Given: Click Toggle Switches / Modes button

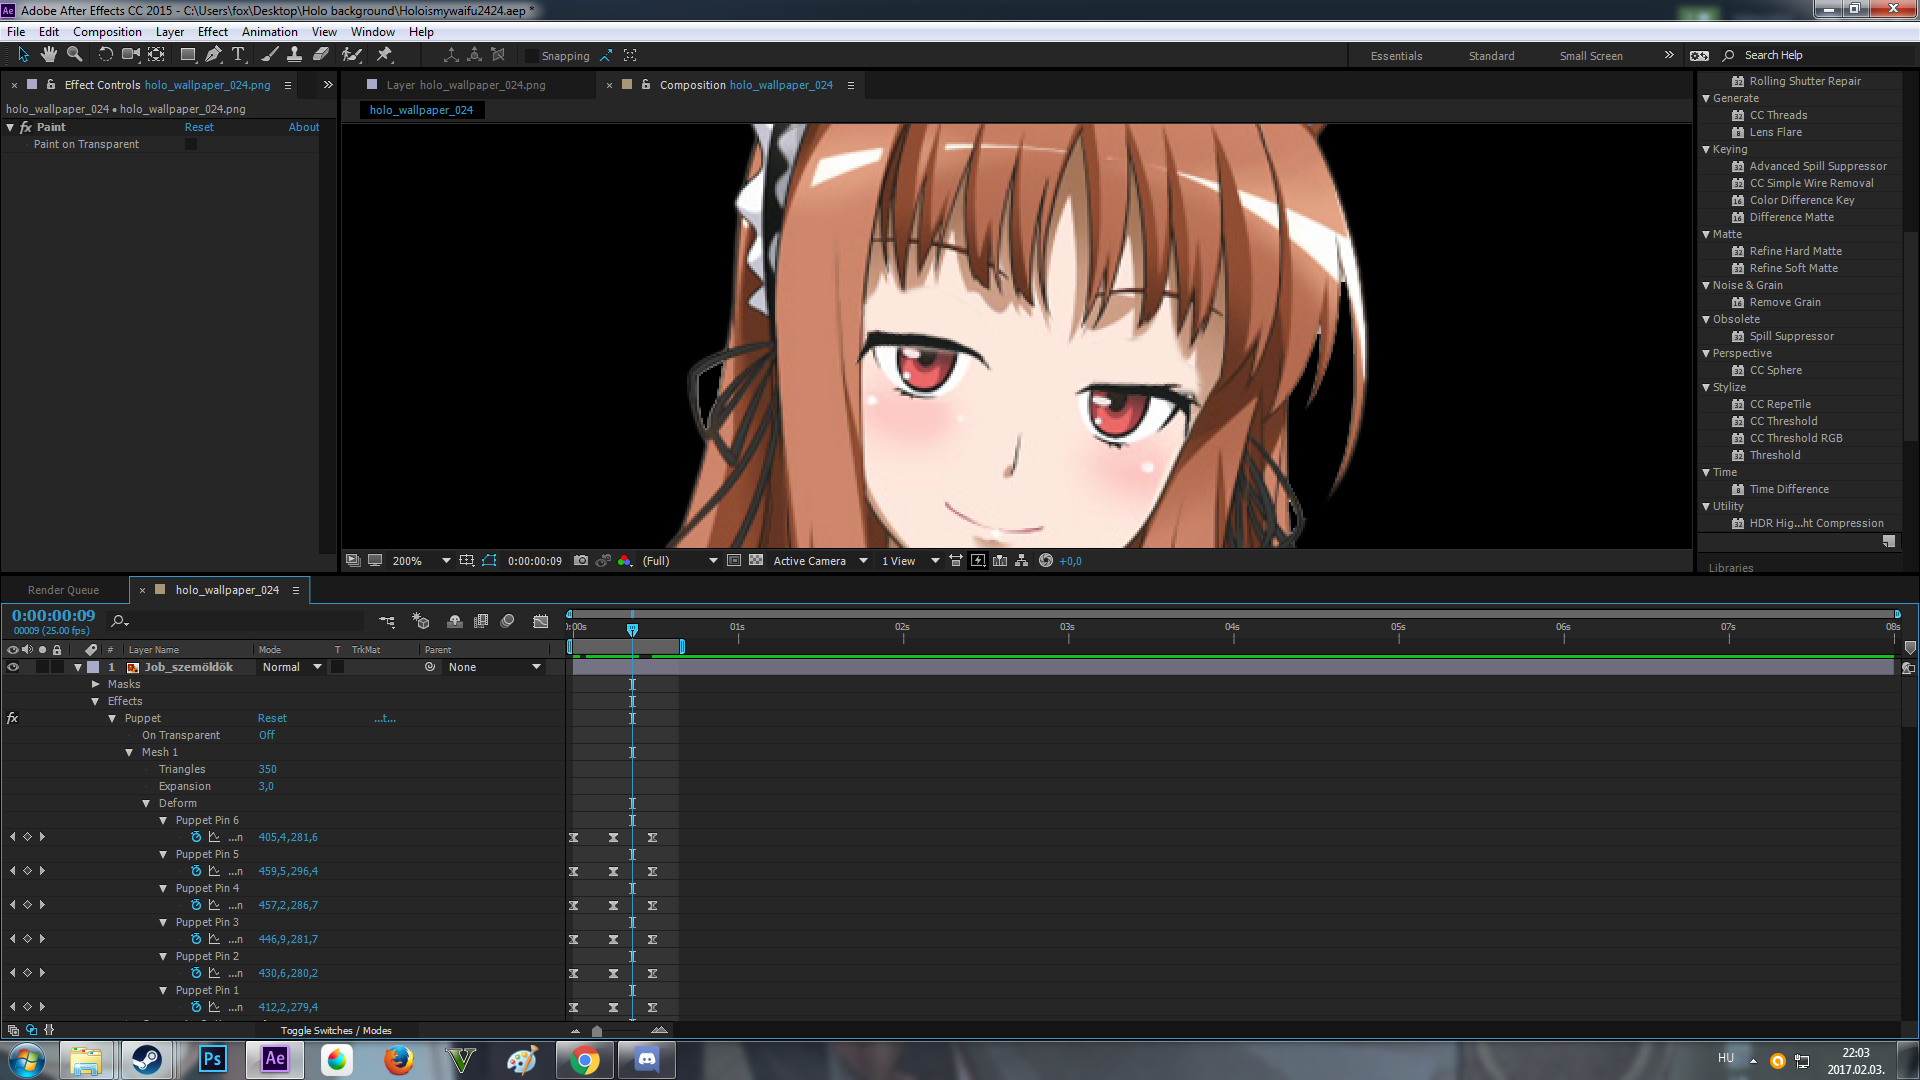Looking at the screenshot, I should point(336,1031).
